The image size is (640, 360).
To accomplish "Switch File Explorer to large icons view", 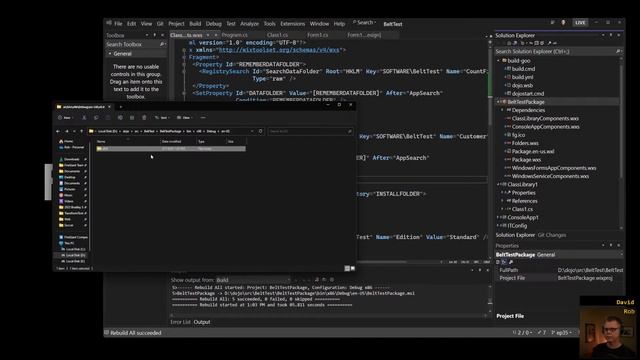I will [x=353, y=268].
